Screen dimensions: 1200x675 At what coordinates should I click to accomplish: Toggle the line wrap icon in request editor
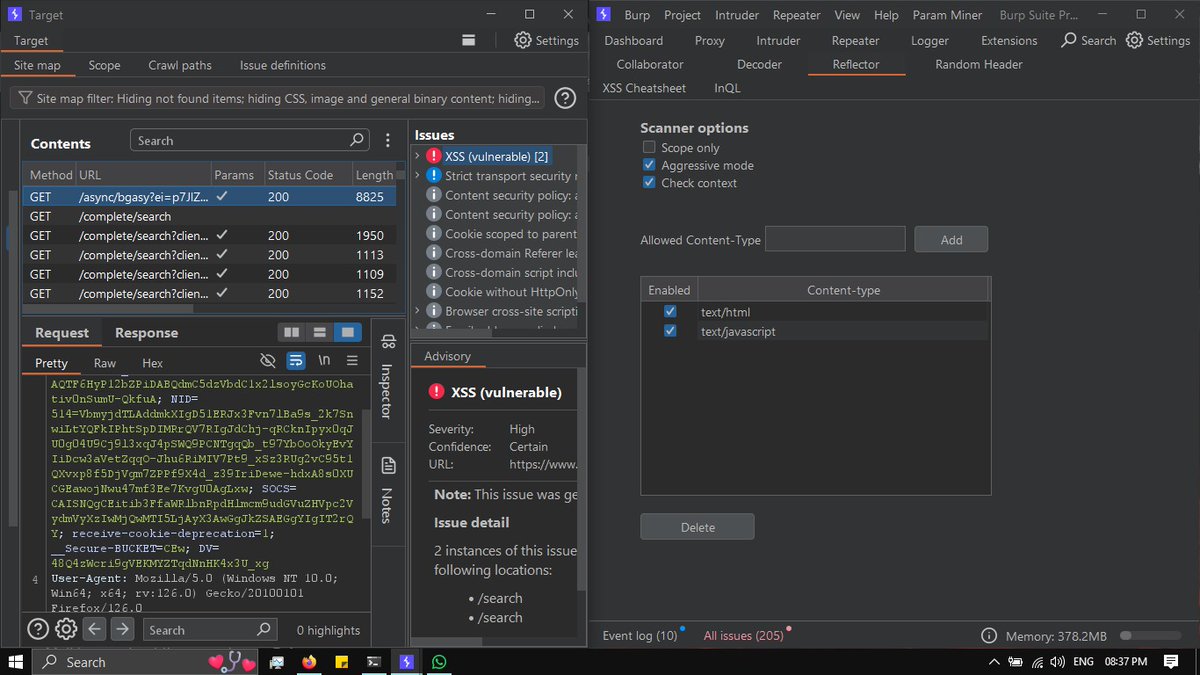pyautogui.click(x=296, y=360)
